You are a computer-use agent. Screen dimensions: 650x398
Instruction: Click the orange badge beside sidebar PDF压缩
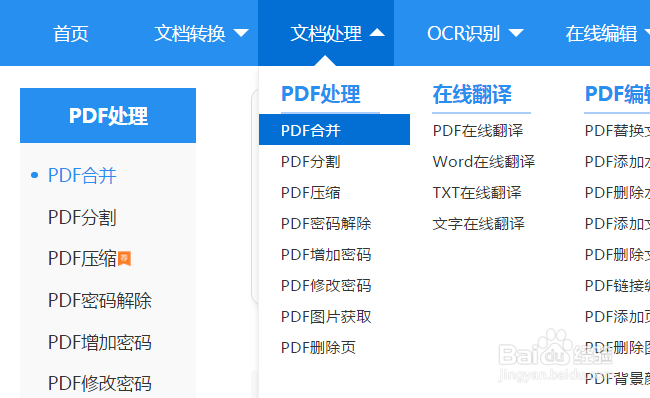coord(124,258)
